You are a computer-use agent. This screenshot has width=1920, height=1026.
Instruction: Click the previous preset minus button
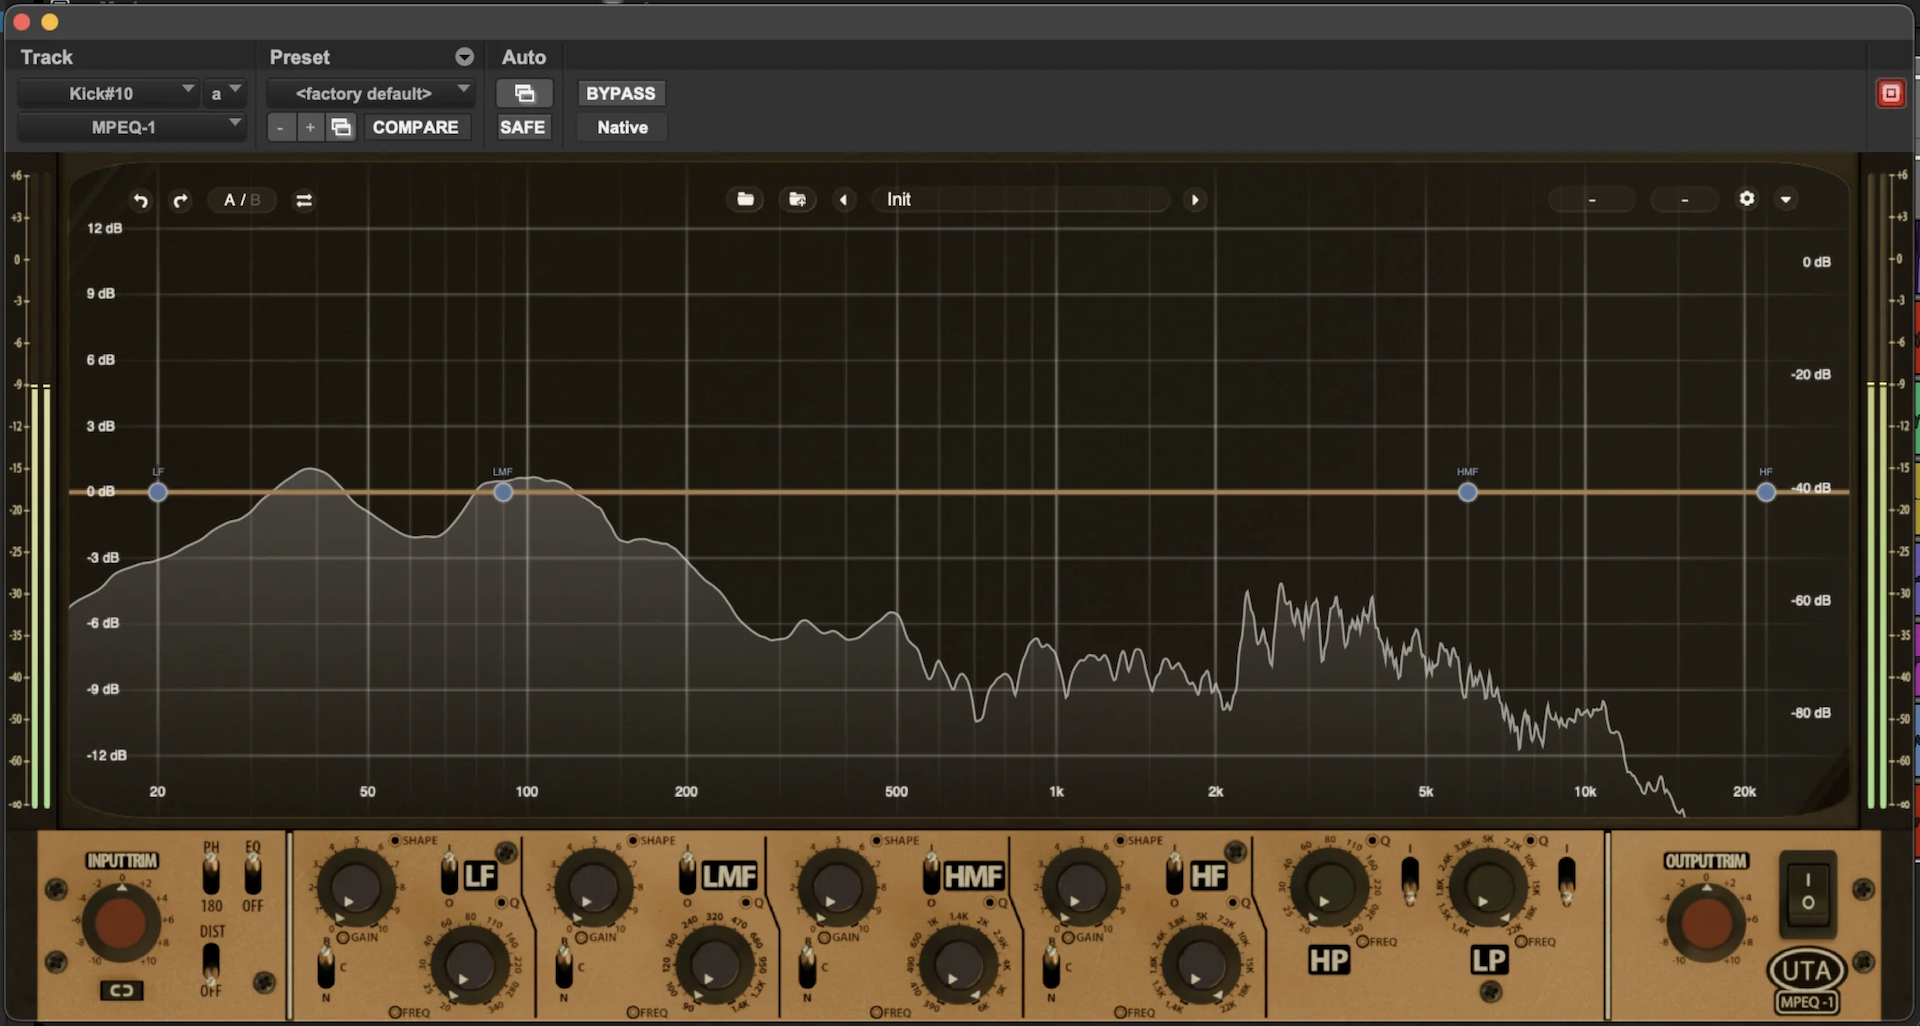[281, 127]
